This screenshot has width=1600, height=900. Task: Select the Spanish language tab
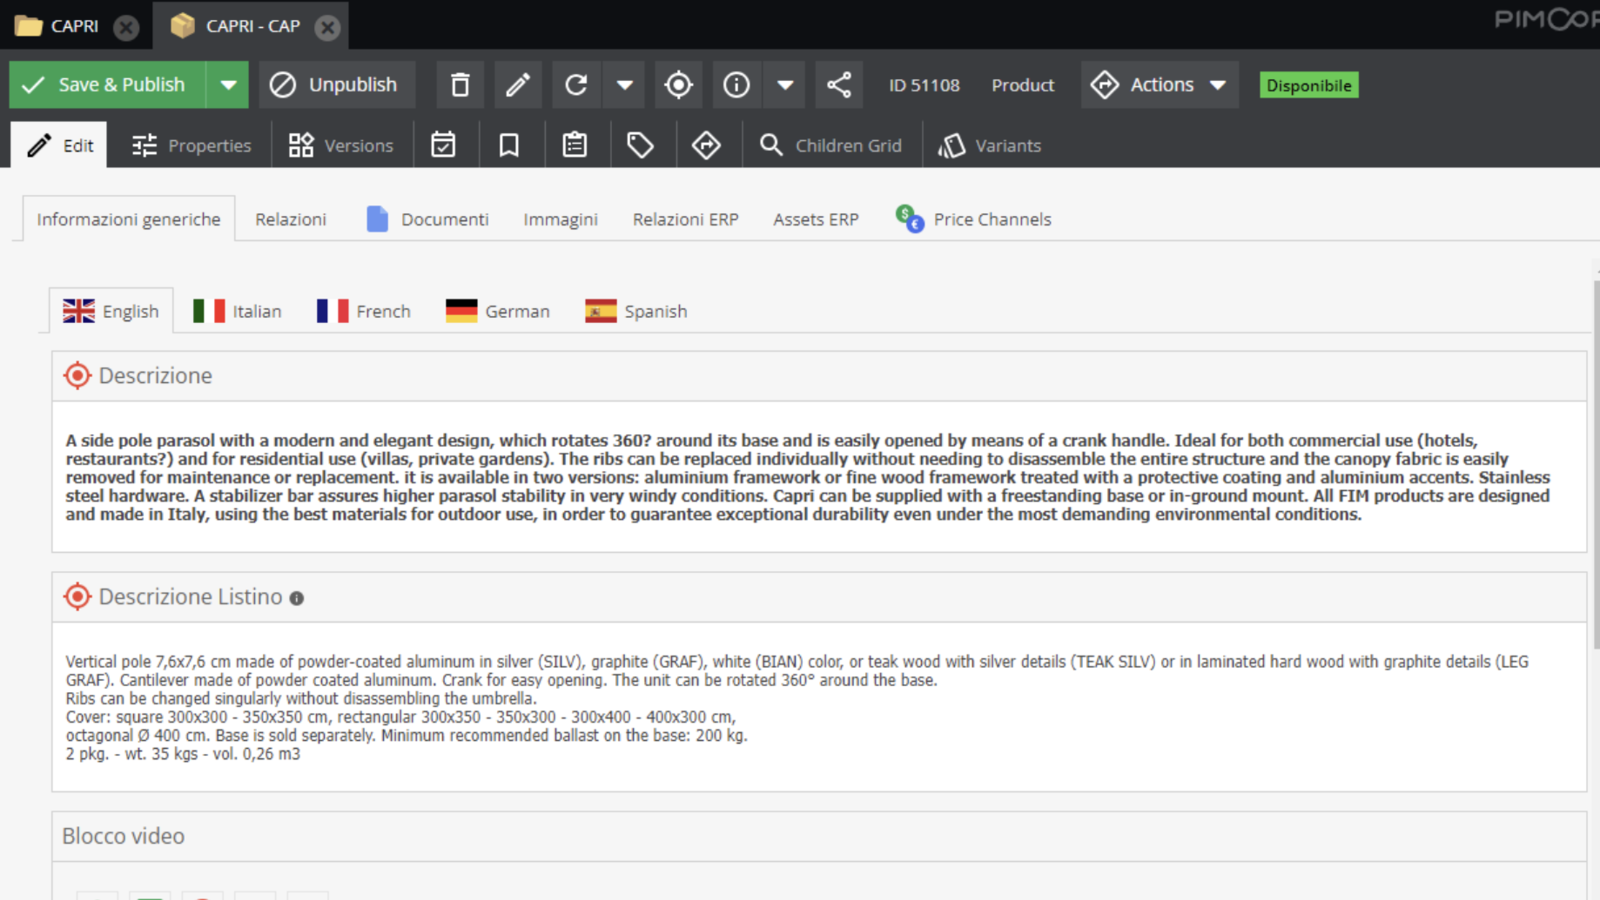[x=636, y=311]
